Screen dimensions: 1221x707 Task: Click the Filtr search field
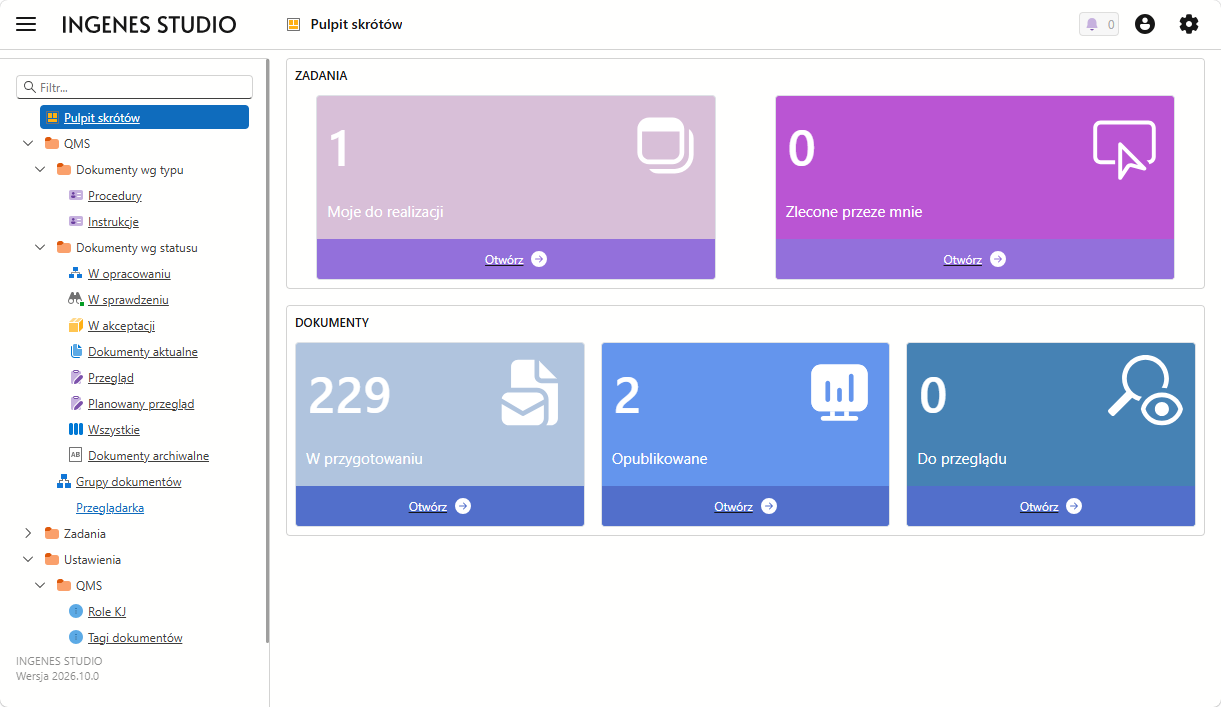point(135,87)
